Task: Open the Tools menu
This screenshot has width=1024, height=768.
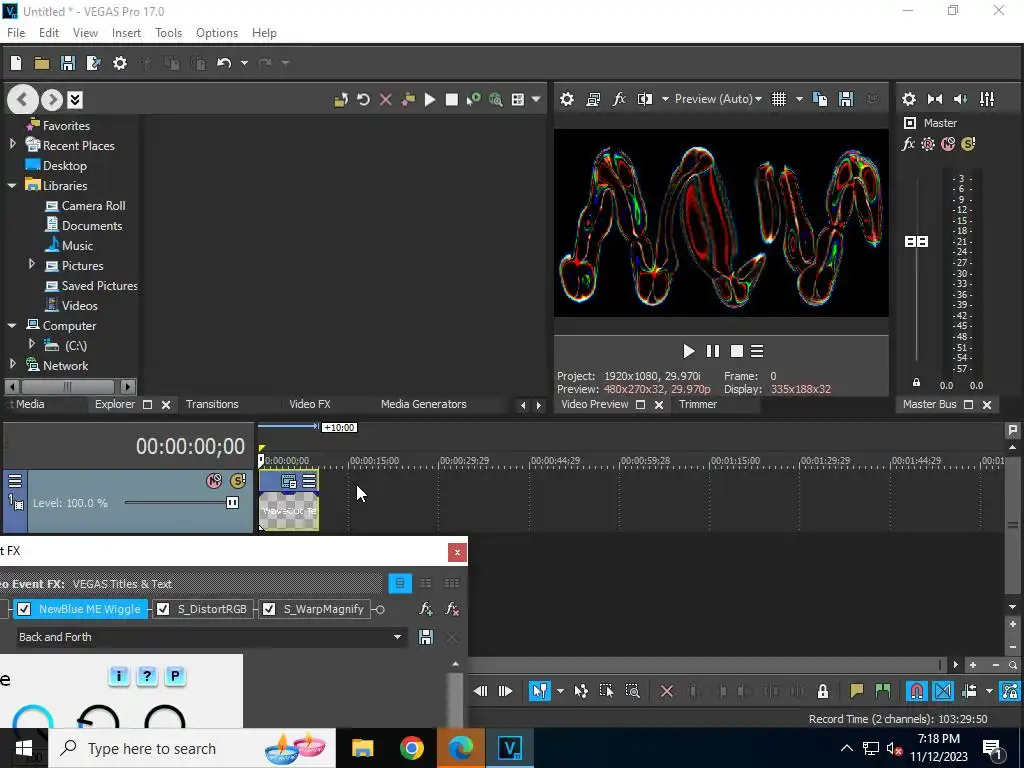Action: click(168, 33)
